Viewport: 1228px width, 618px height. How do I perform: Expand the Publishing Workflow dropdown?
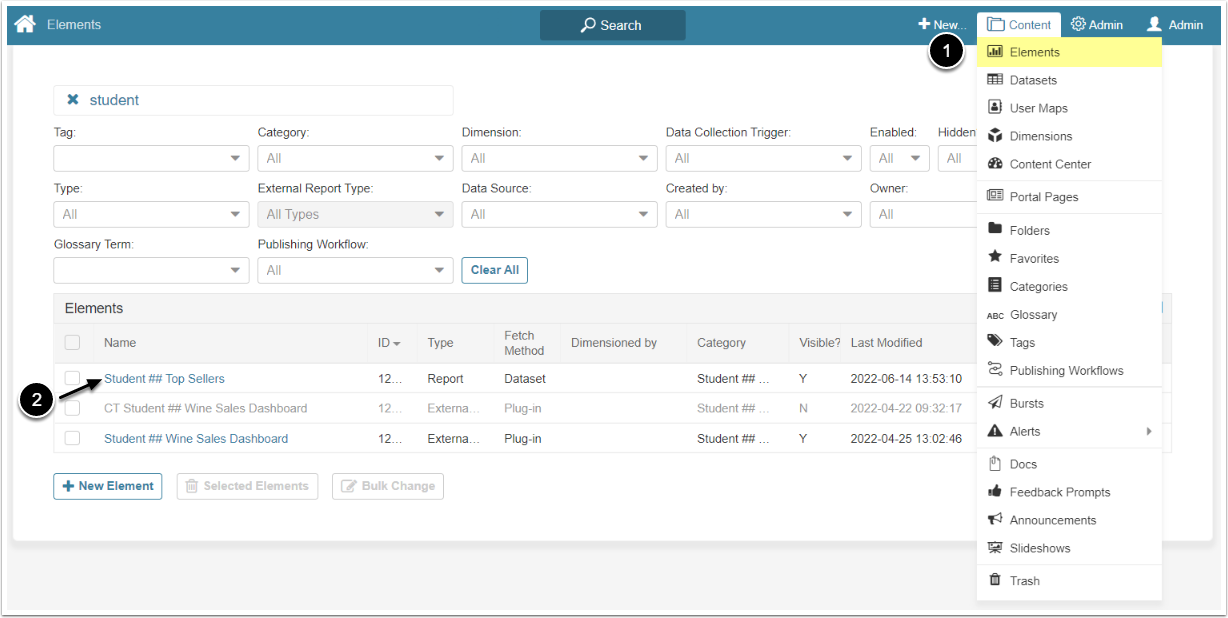pyautogui.click(x=355, y=270)
